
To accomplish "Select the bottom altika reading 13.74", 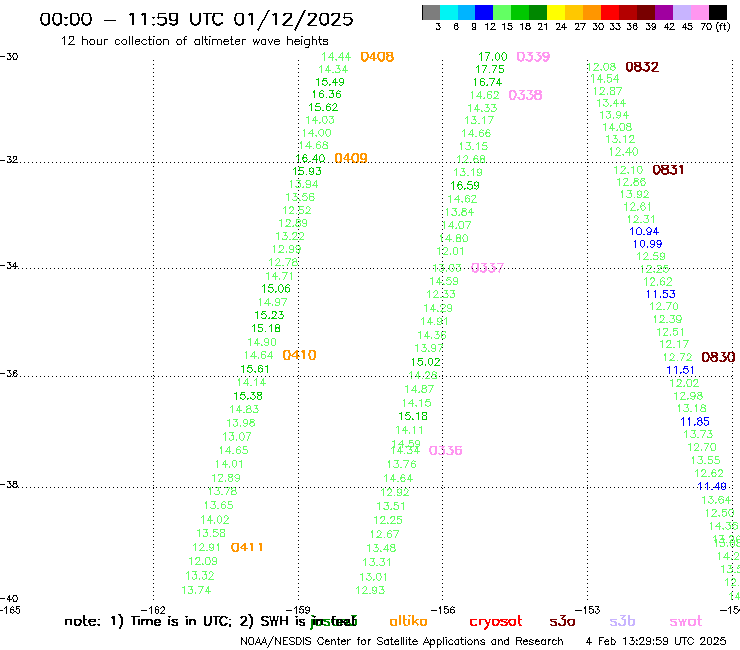I will (196, 590).
